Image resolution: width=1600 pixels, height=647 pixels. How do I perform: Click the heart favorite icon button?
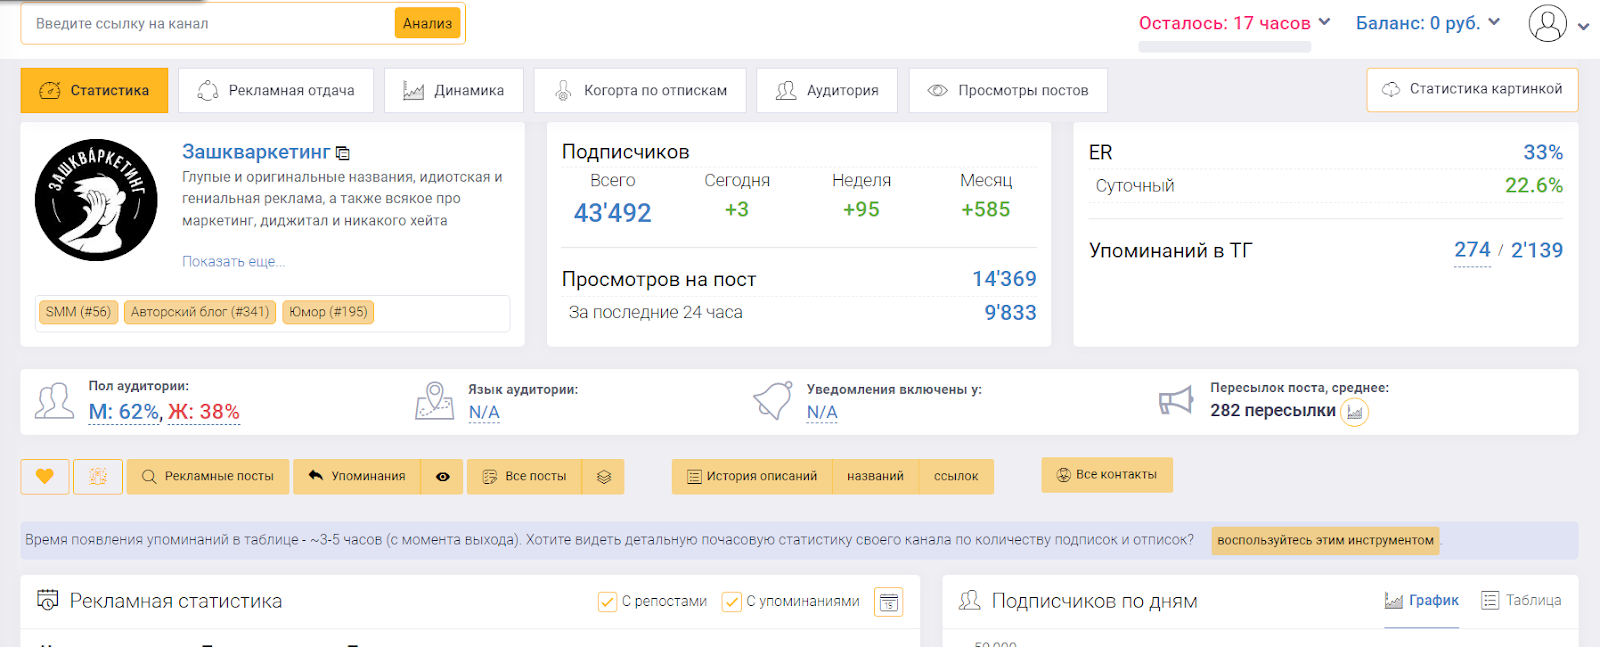pyautogui.click(x=45, y=477)
